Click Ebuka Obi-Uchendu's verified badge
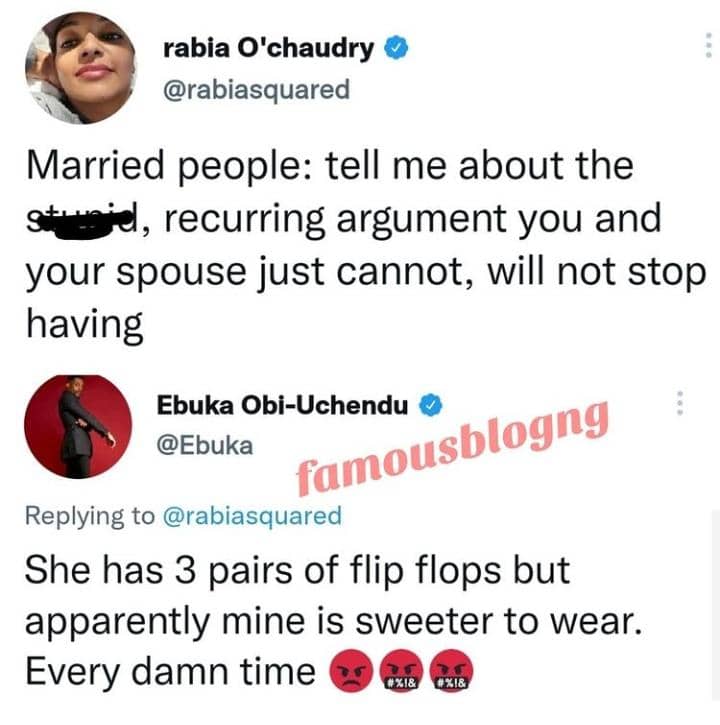720x725 pixels. tap(431, 406)
